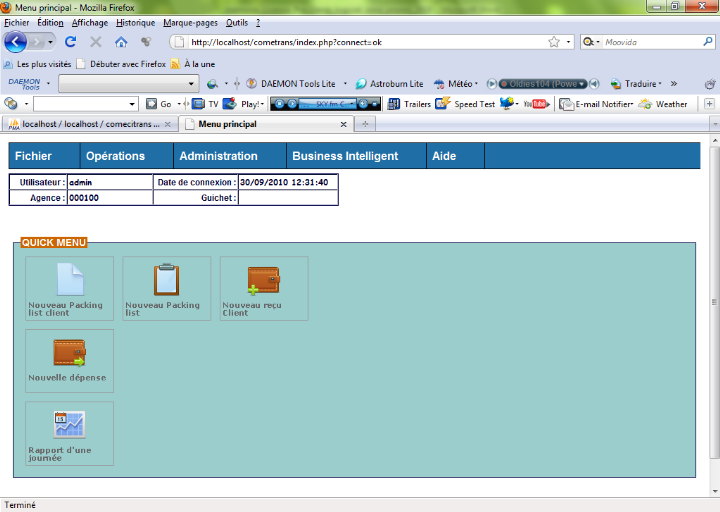Show more toolbar items with chevron
The width and height of the screenshot is (720, 512).
[674, 84]
